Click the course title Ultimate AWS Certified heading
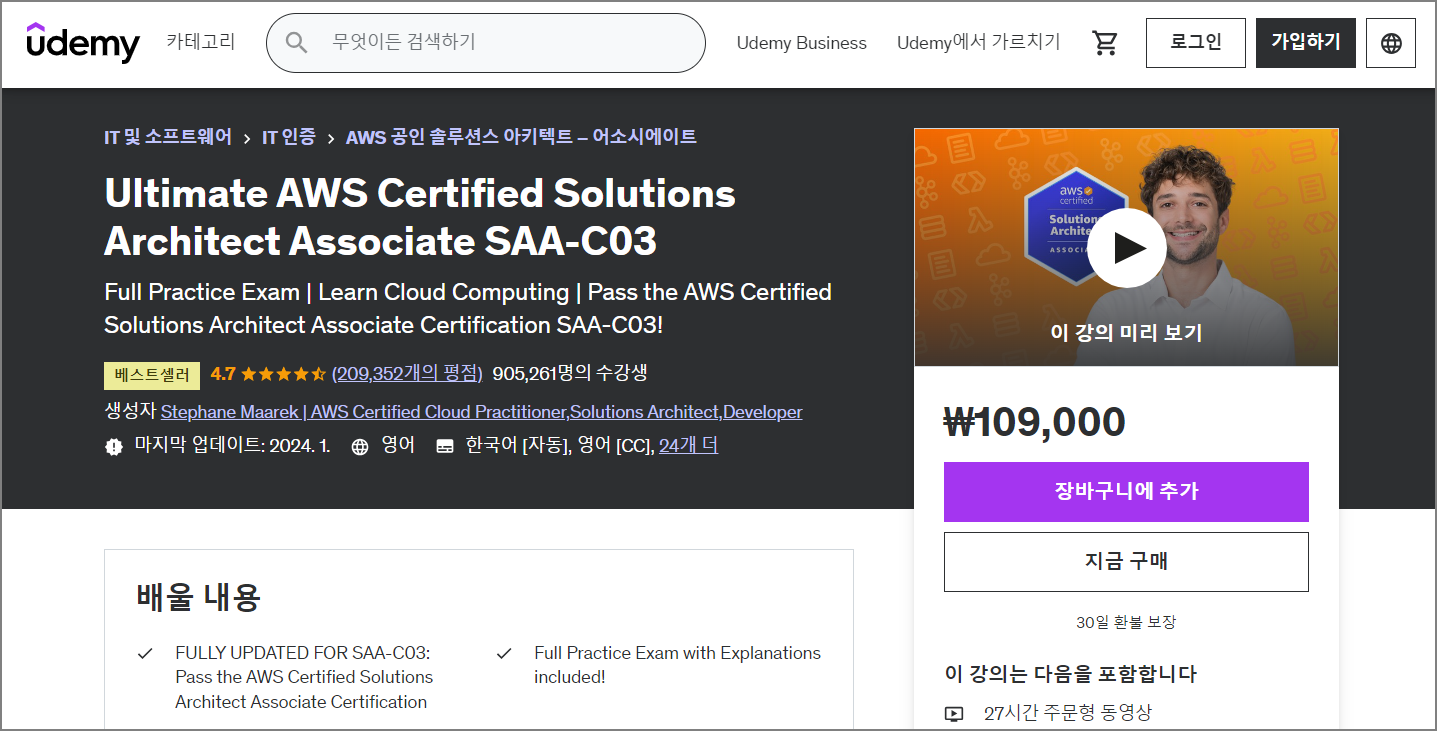This screenshot has width=1437, height=731. pos(420,217)
